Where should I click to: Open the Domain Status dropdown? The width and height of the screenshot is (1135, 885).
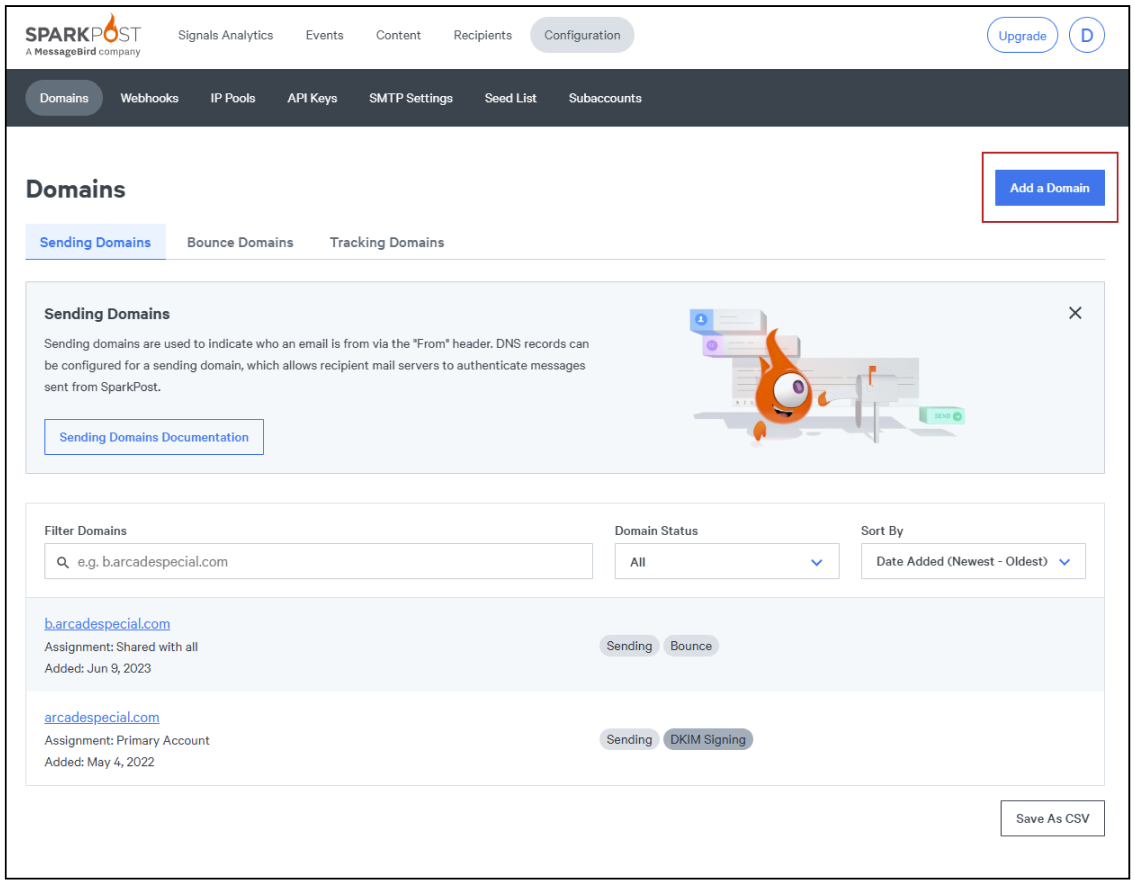tap(727, 562)
